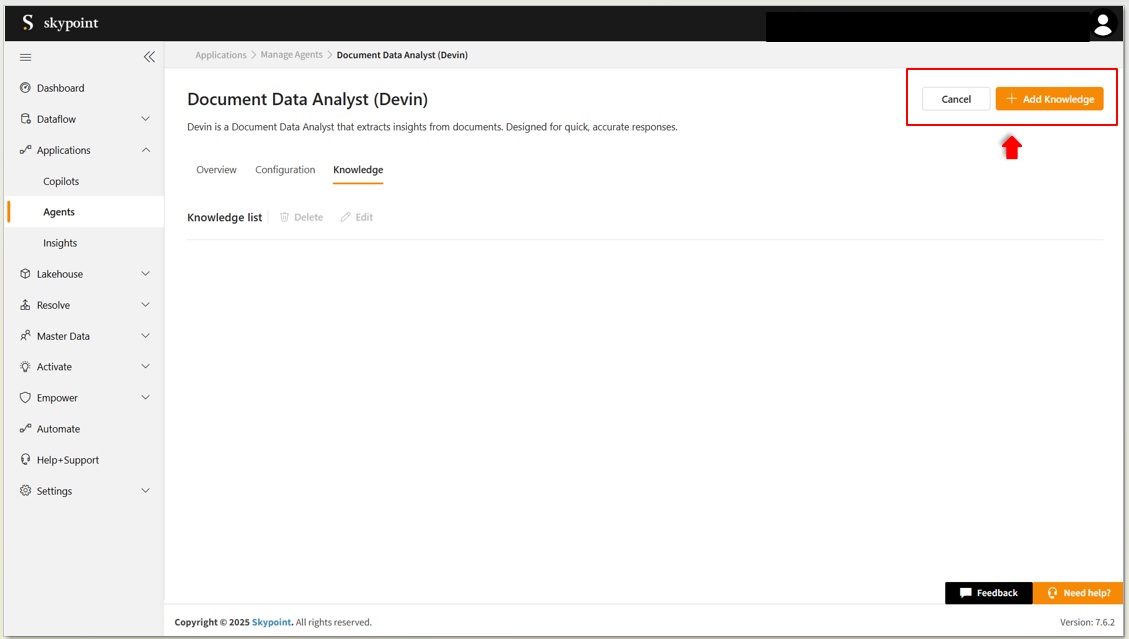Switch to the Overview tab
The width and height of the screenshot is (1129, 639).
coord(216,170)
